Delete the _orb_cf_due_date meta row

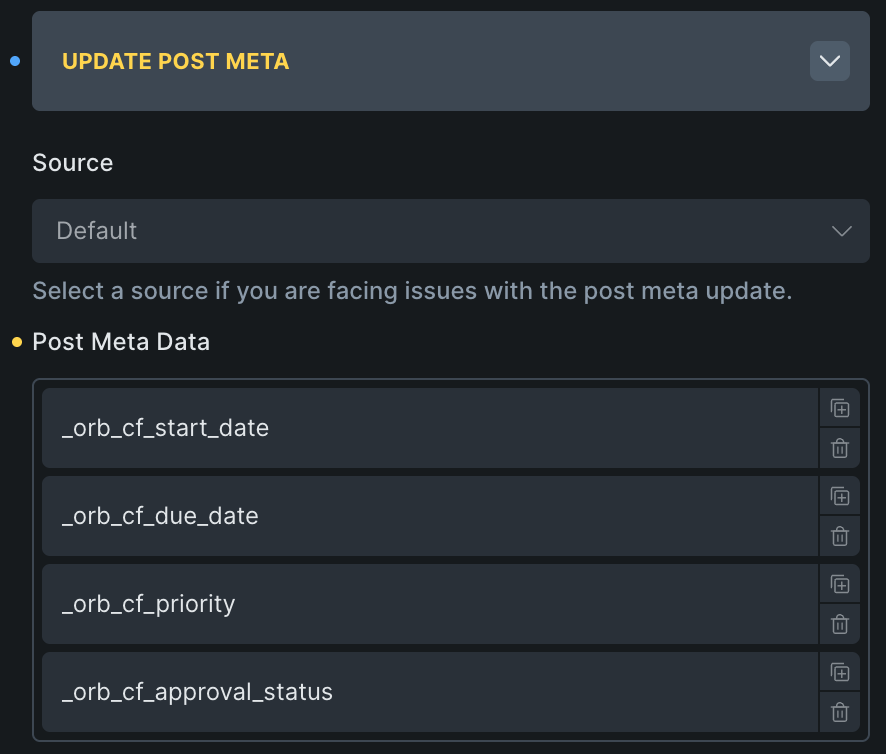[x=840, y=537]
